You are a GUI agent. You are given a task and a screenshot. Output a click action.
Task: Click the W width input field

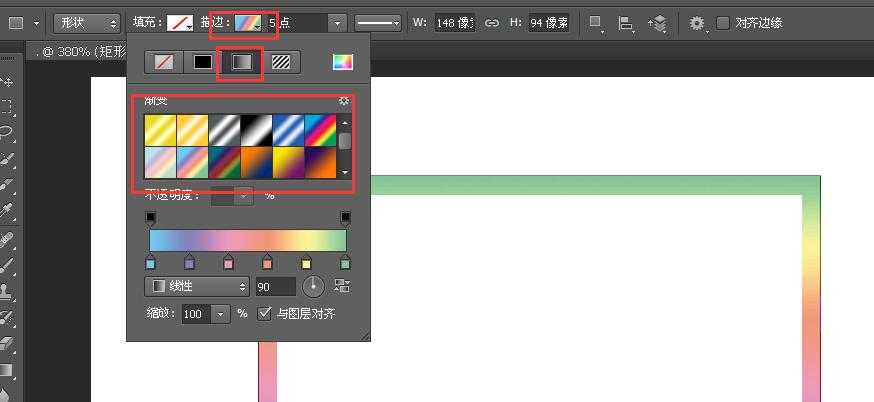(455, 22)
